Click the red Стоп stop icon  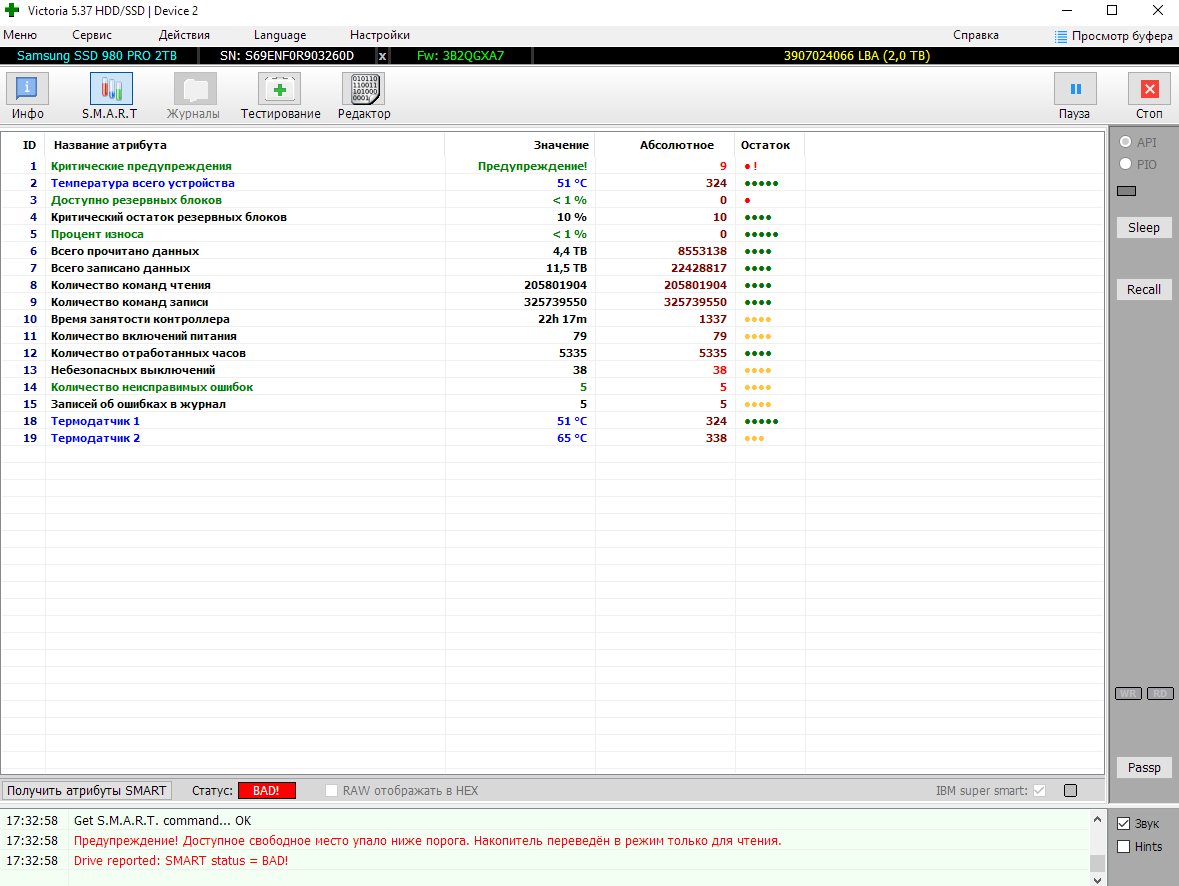(x=1149, y=89)
